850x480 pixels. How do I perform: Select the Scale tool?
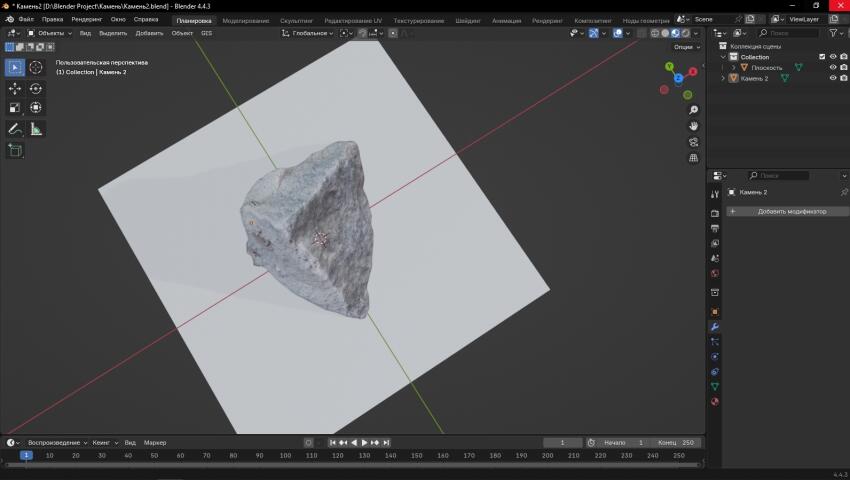click(x=15, y=107)
